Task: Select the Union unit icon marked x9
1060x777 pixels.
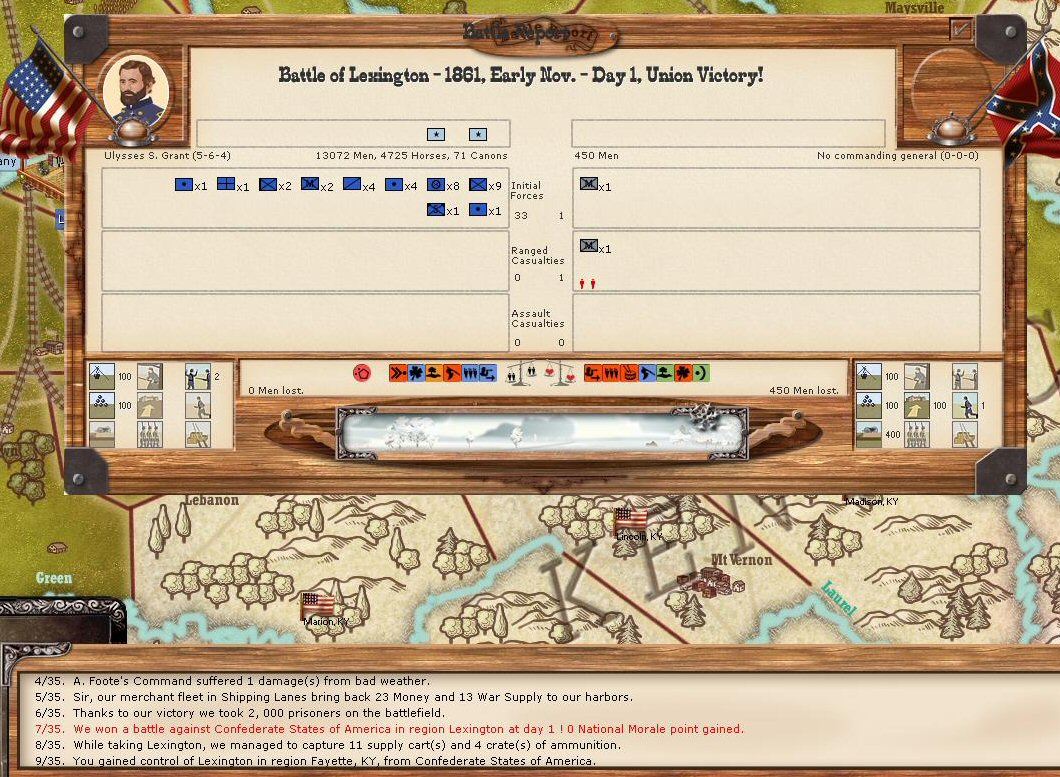Action: click(478, 185)
